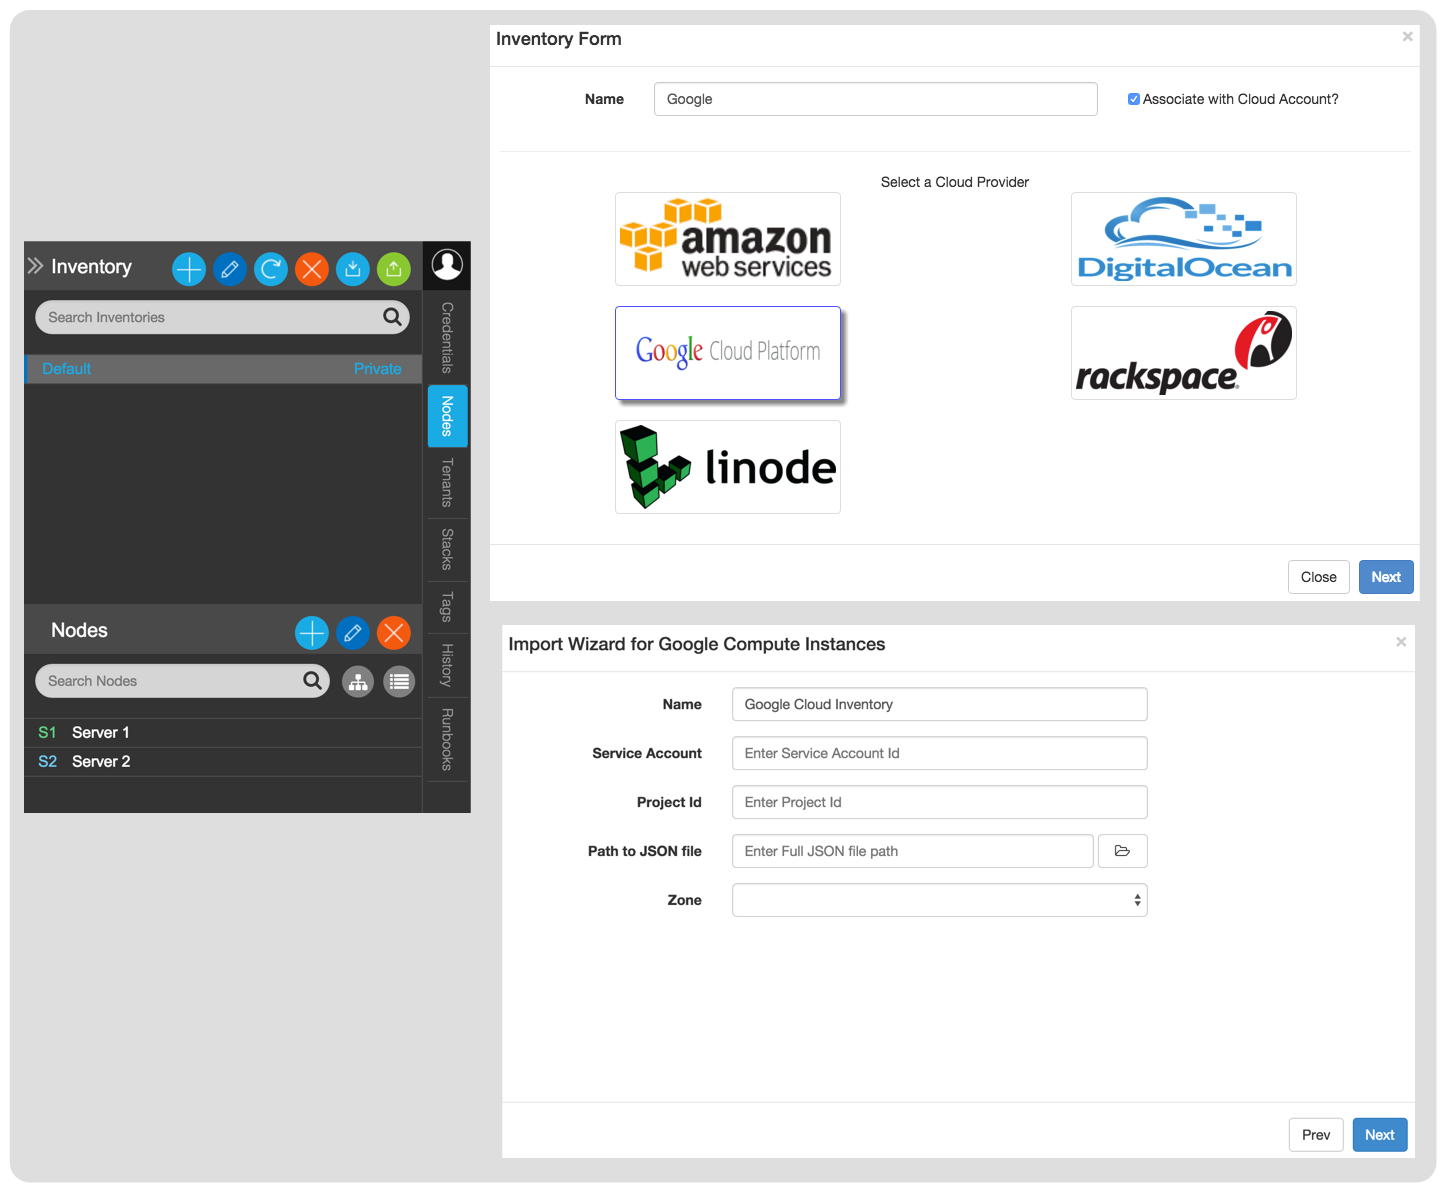
Task: Select the Amazon Web Services provider
Action: point(728,239)
